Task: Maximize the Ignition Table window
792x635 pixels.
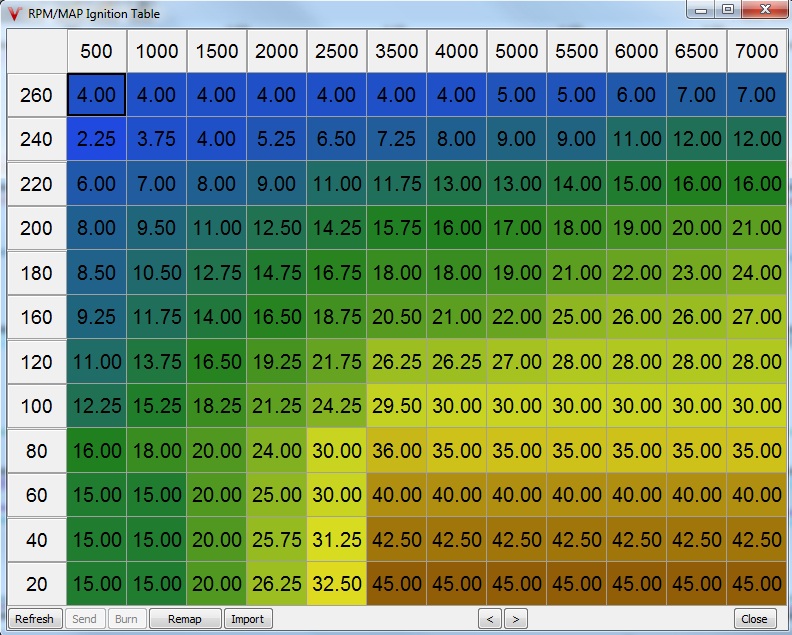Action: 728,10
